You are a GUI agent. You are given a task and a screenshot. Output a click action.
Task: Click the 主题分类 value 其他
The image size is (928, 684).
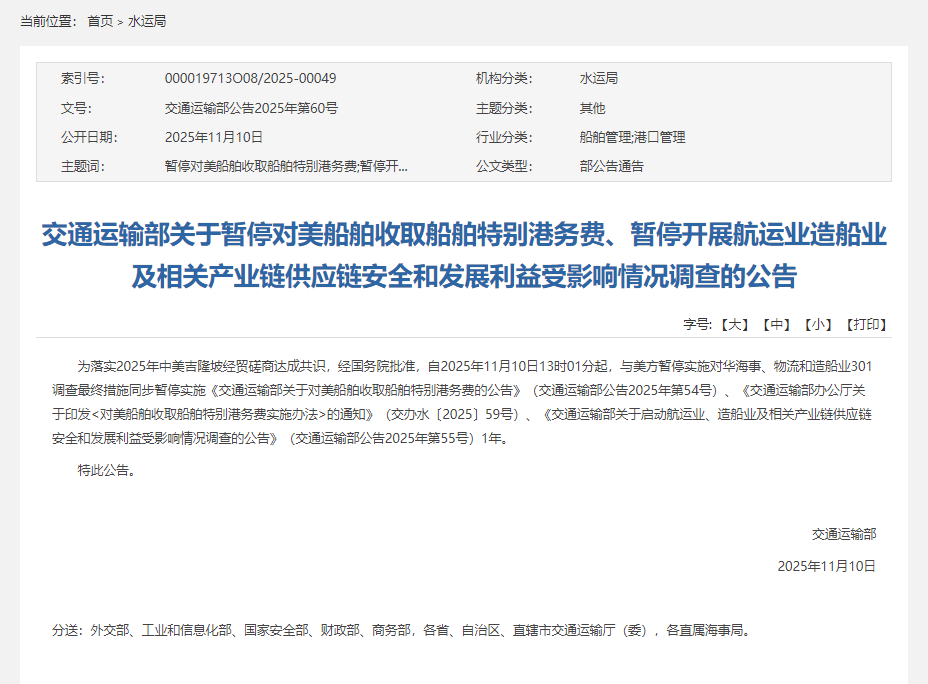[592, 108]
